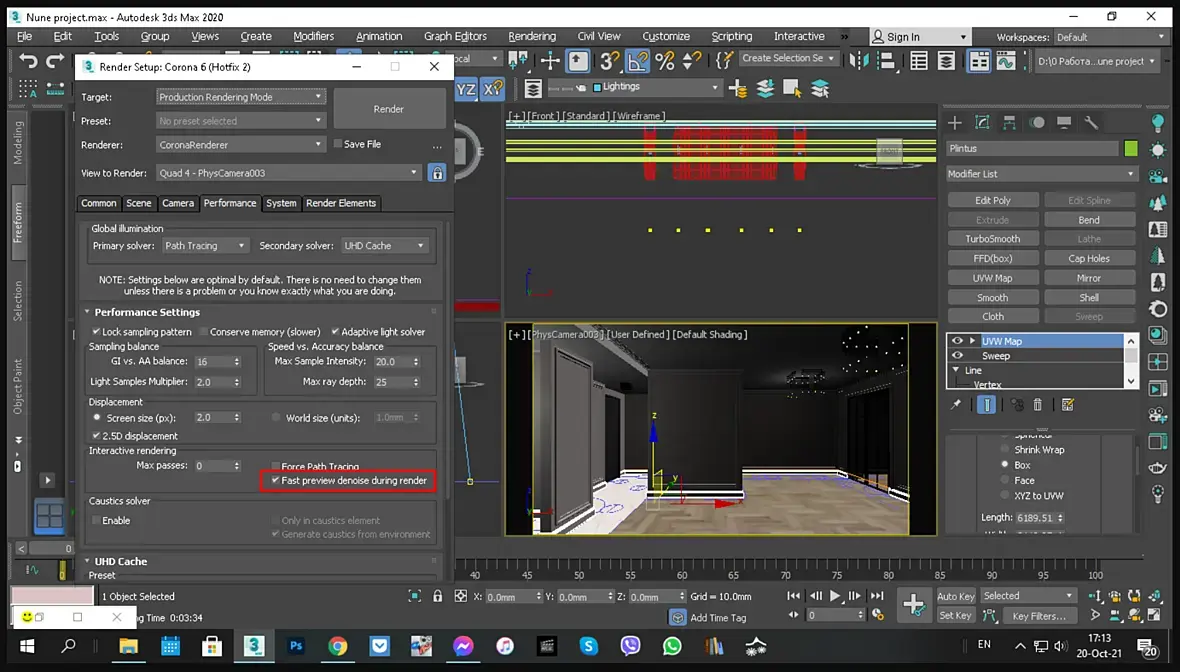Expand the Modifier List dropdown
The height and width of the screenshot is (672, 1180).
[x=1042, y=174]
